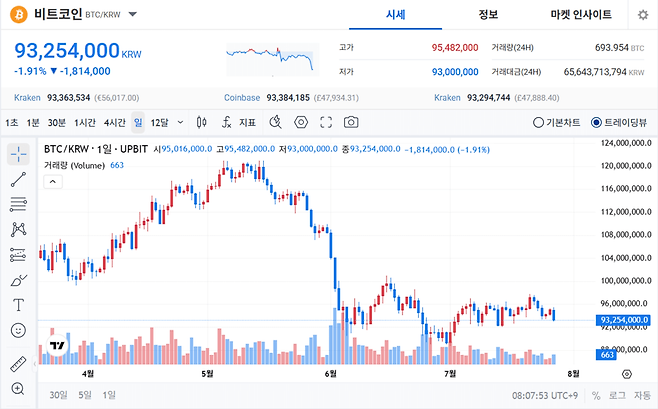Image resolution: width=658 pixels, height=409 pixels.
Task: Select the trend line drawing tool
Action: pyautogui.click(x=18, y=179)
